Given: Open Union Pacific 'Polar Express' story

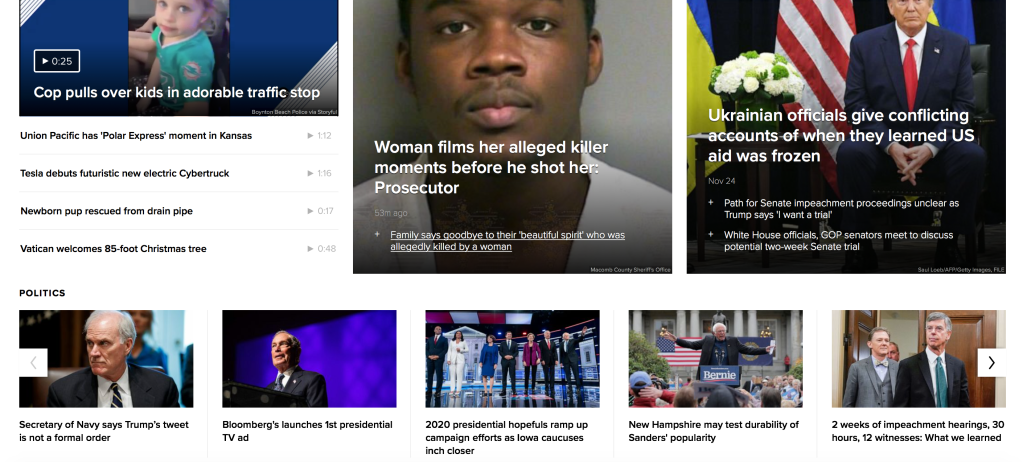Looking at the screenshot, I should click(x=136, y=135).
